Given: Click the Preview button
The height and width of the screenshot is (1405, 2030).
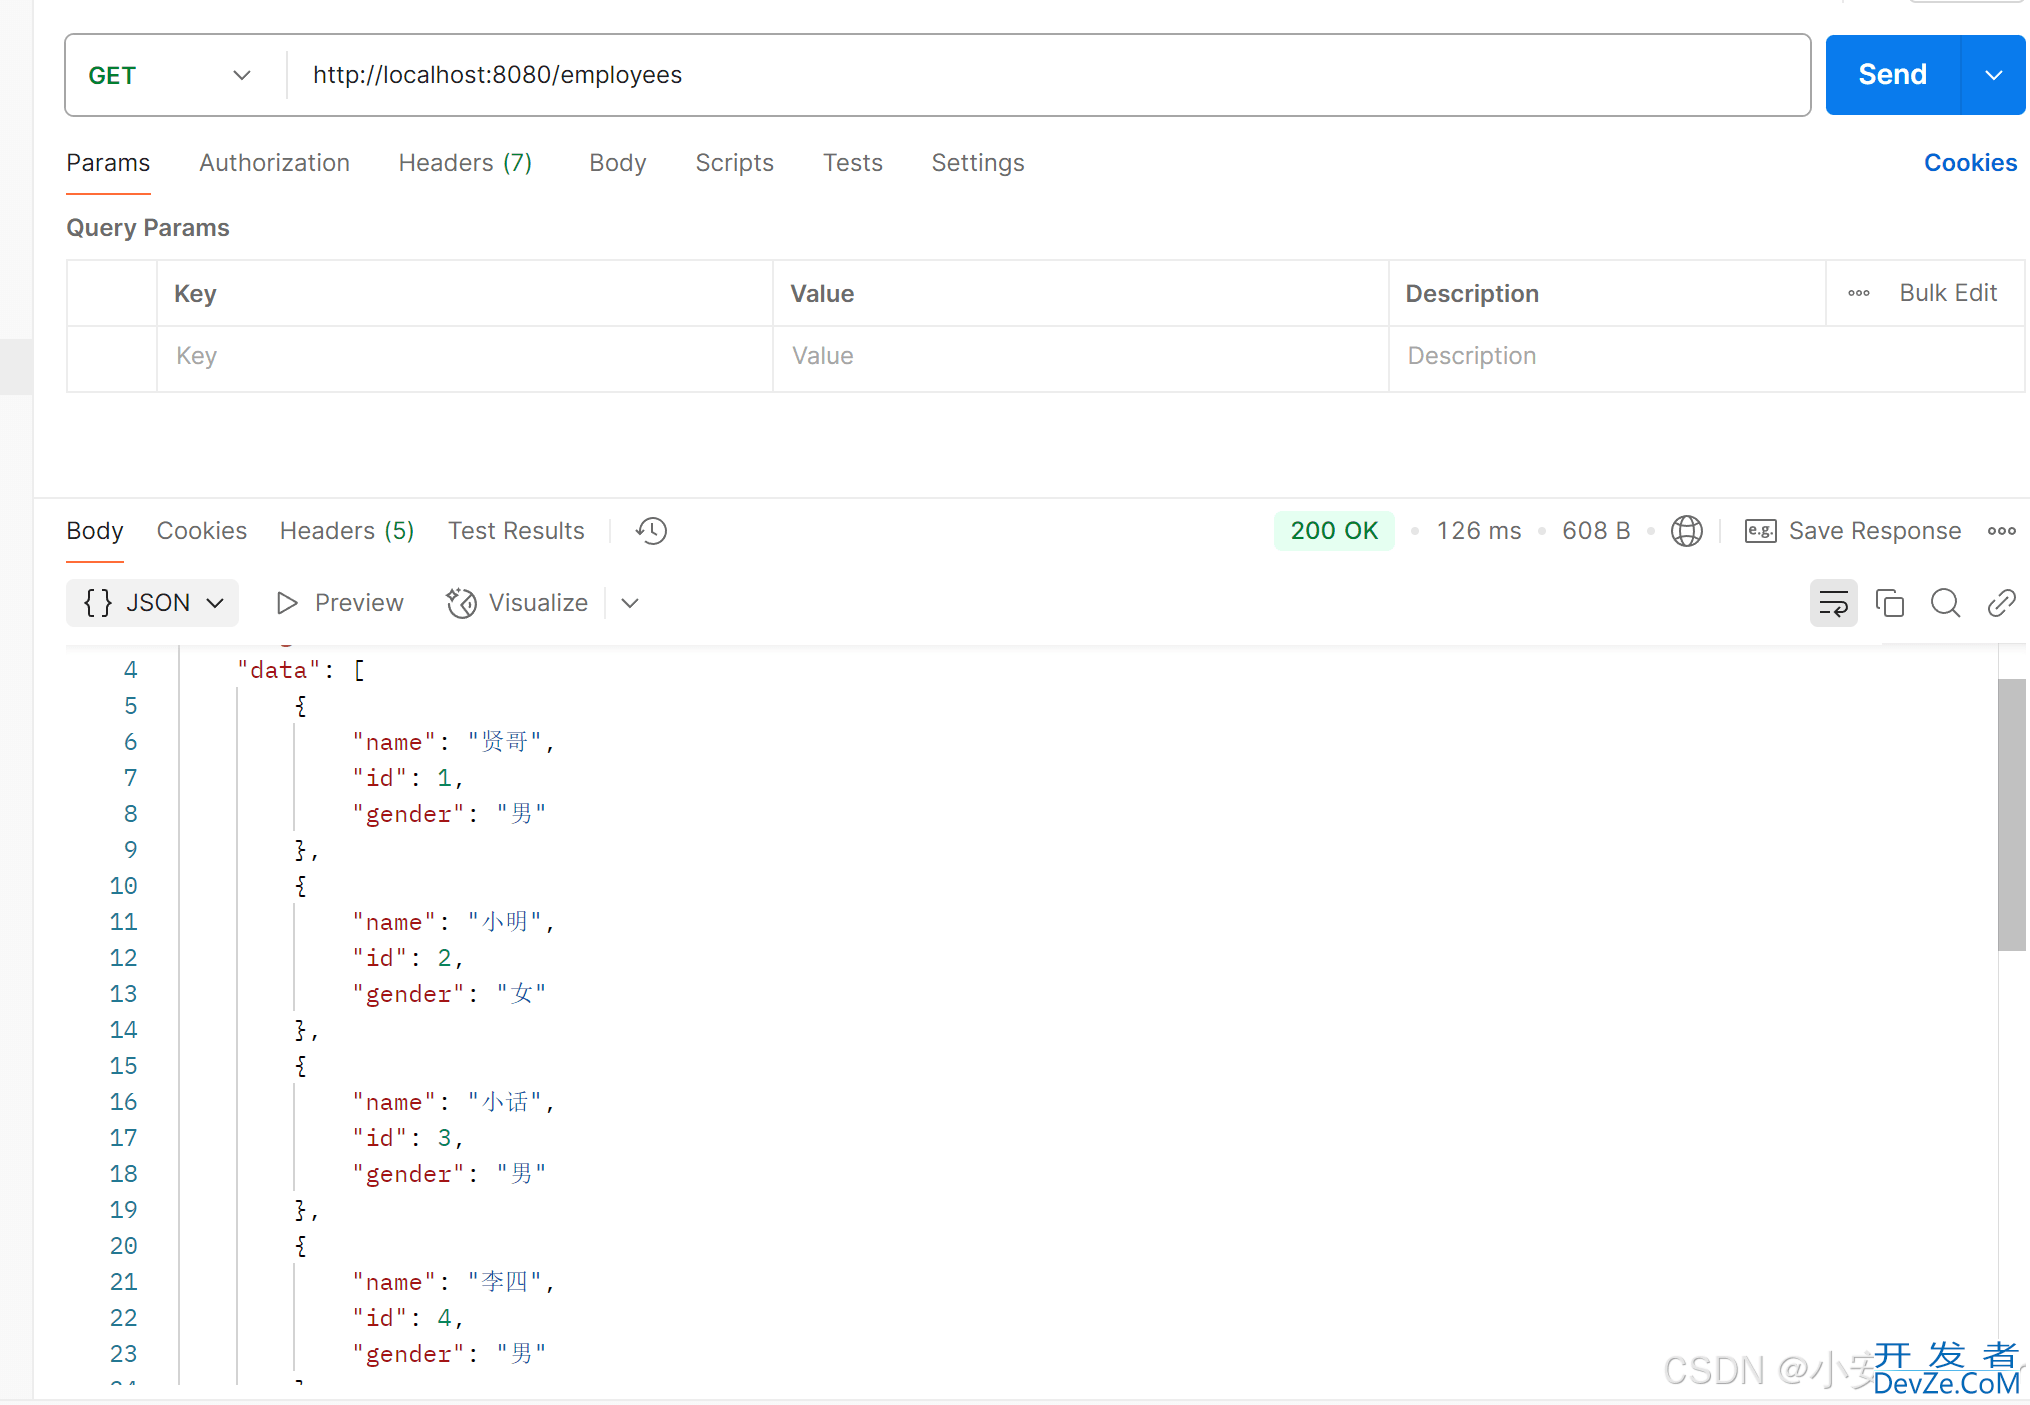Looking at the screenshot, I should point(340,603).
